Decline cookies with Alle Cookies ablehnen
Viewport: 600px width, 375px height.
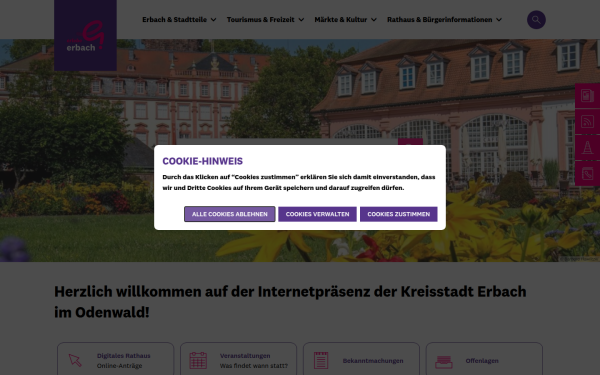click(x=230, y=214)
